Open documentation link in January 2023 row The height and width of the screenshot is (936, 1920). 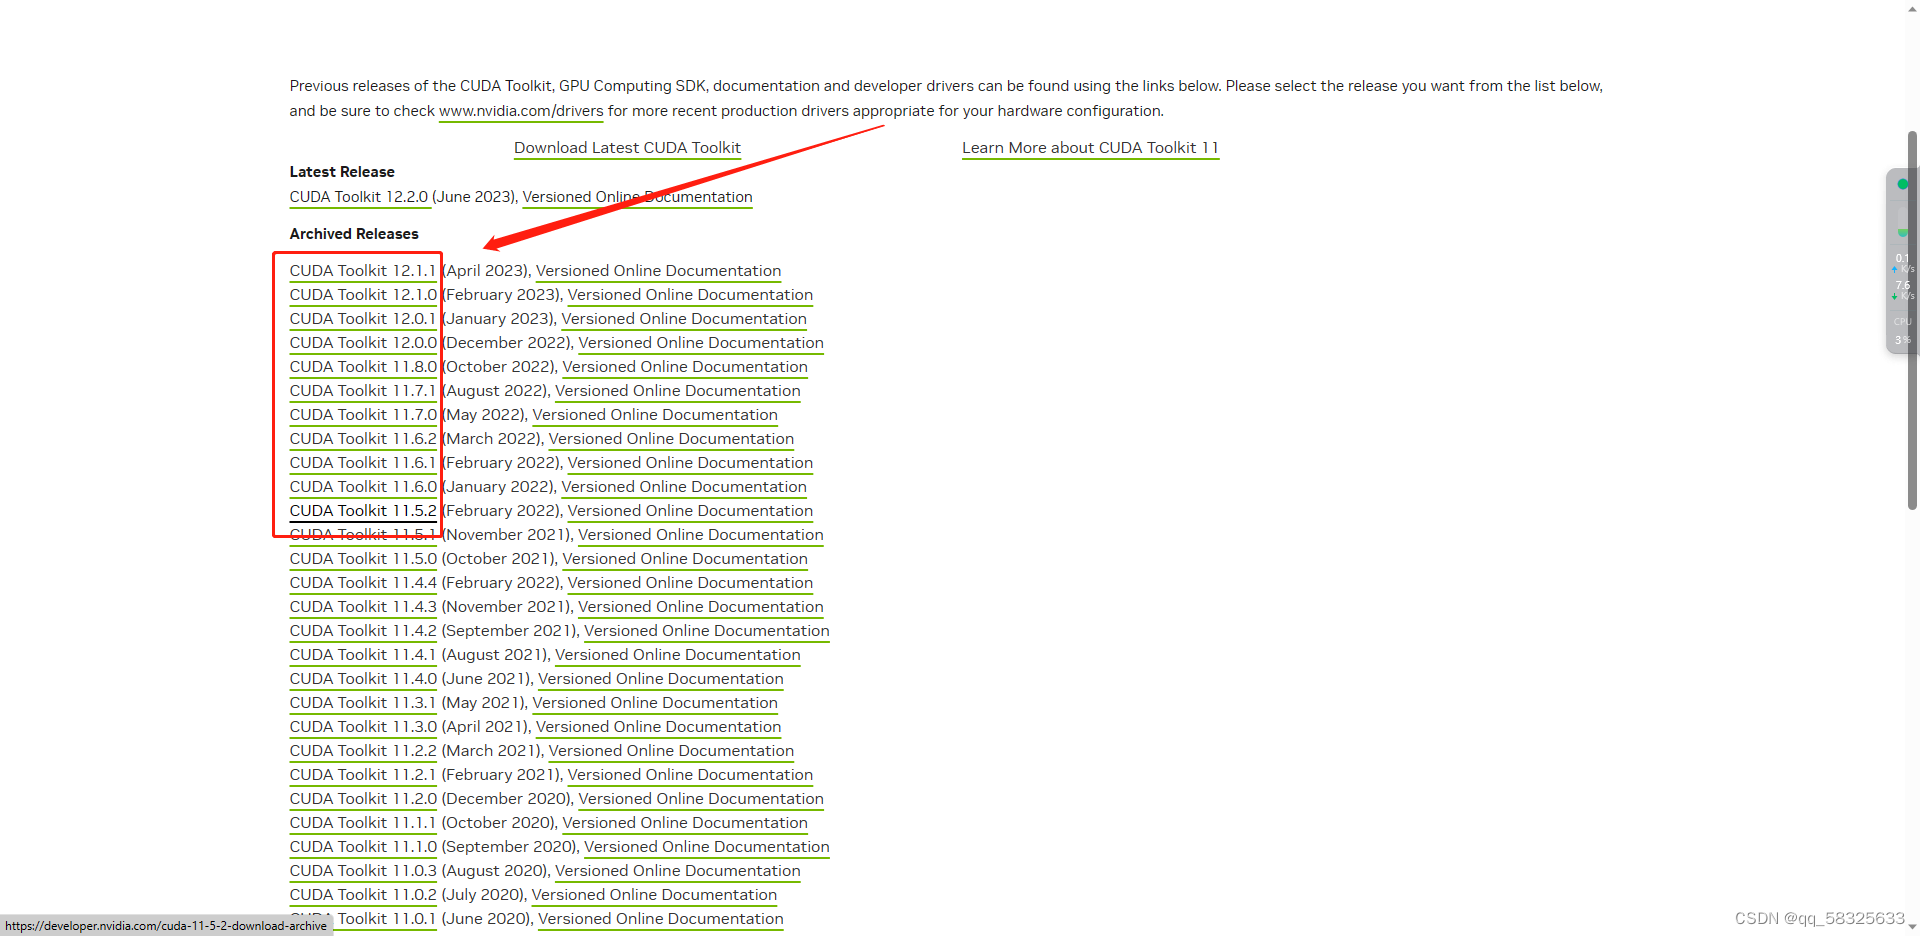point(684,319)
